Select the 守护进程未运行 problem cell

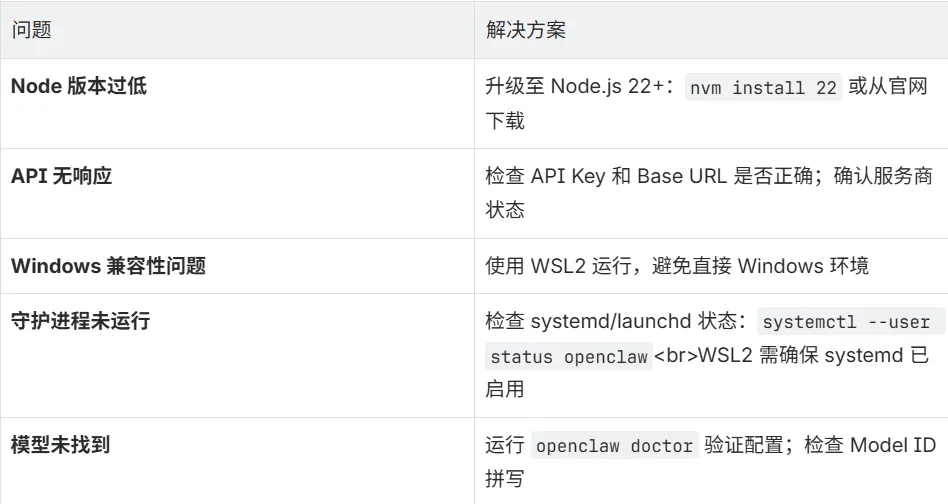pos(80,321)
